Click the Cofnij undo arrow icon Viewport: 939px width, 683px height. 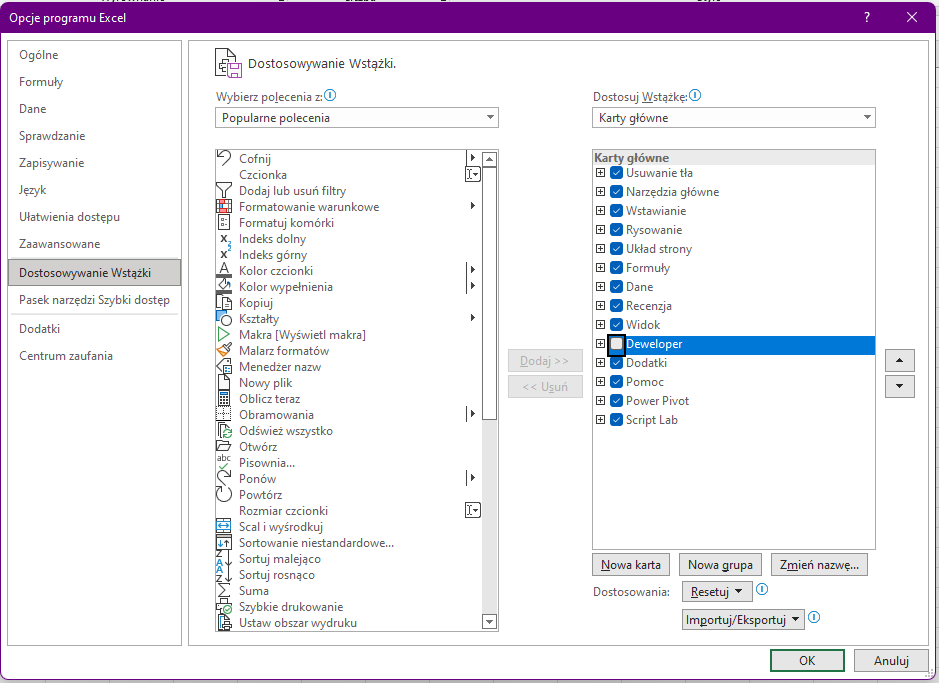click(223, 158)
